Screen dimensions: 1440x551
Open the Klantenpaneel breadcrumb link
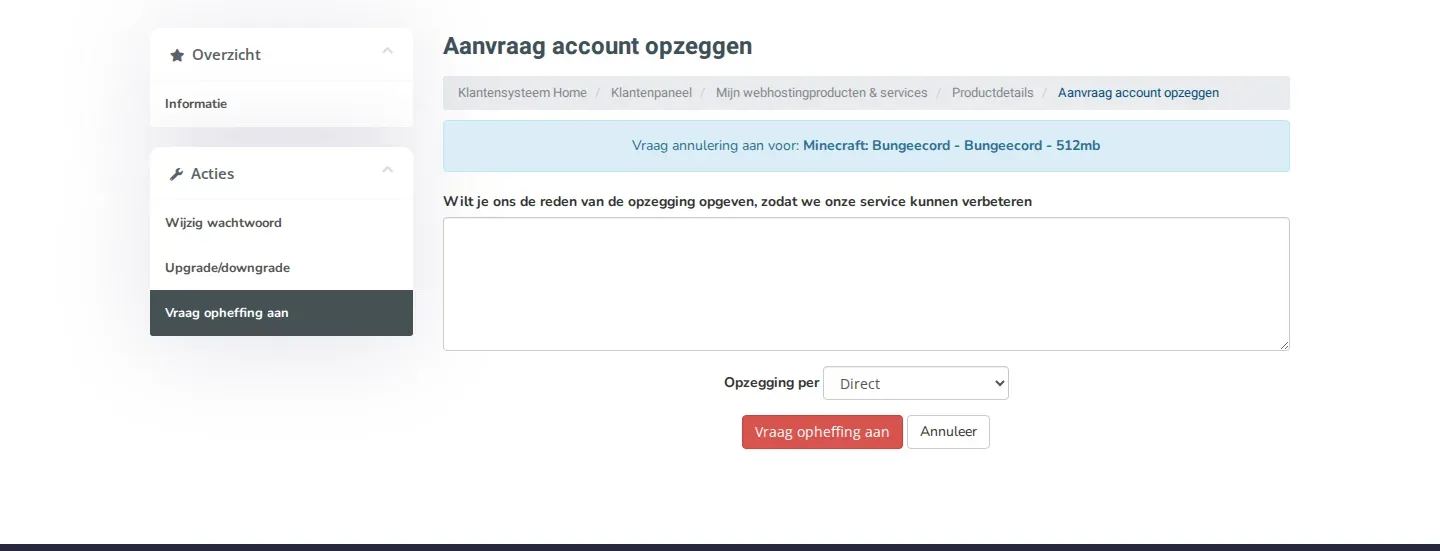click(x=651, y=93)
